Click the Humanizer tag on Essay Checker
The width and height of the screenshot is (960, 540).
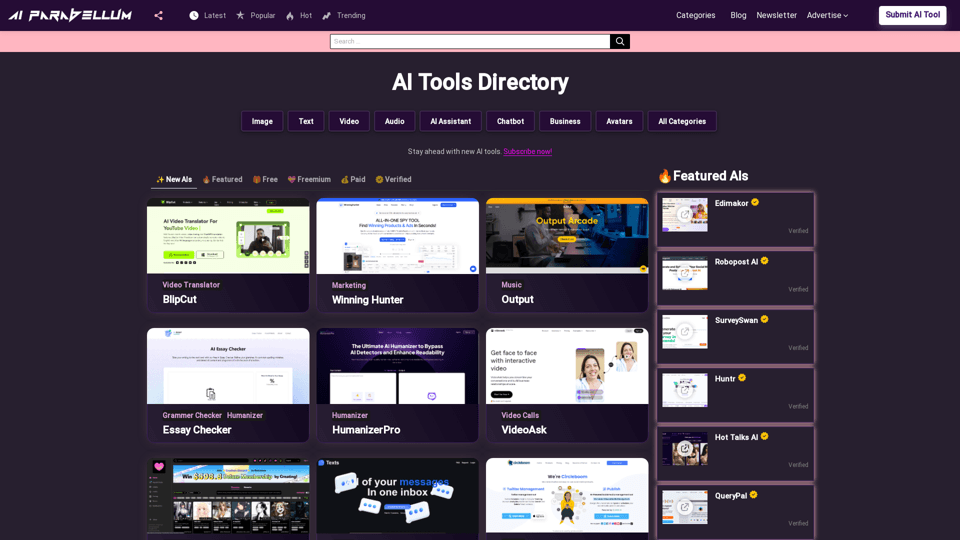point(245,415)
